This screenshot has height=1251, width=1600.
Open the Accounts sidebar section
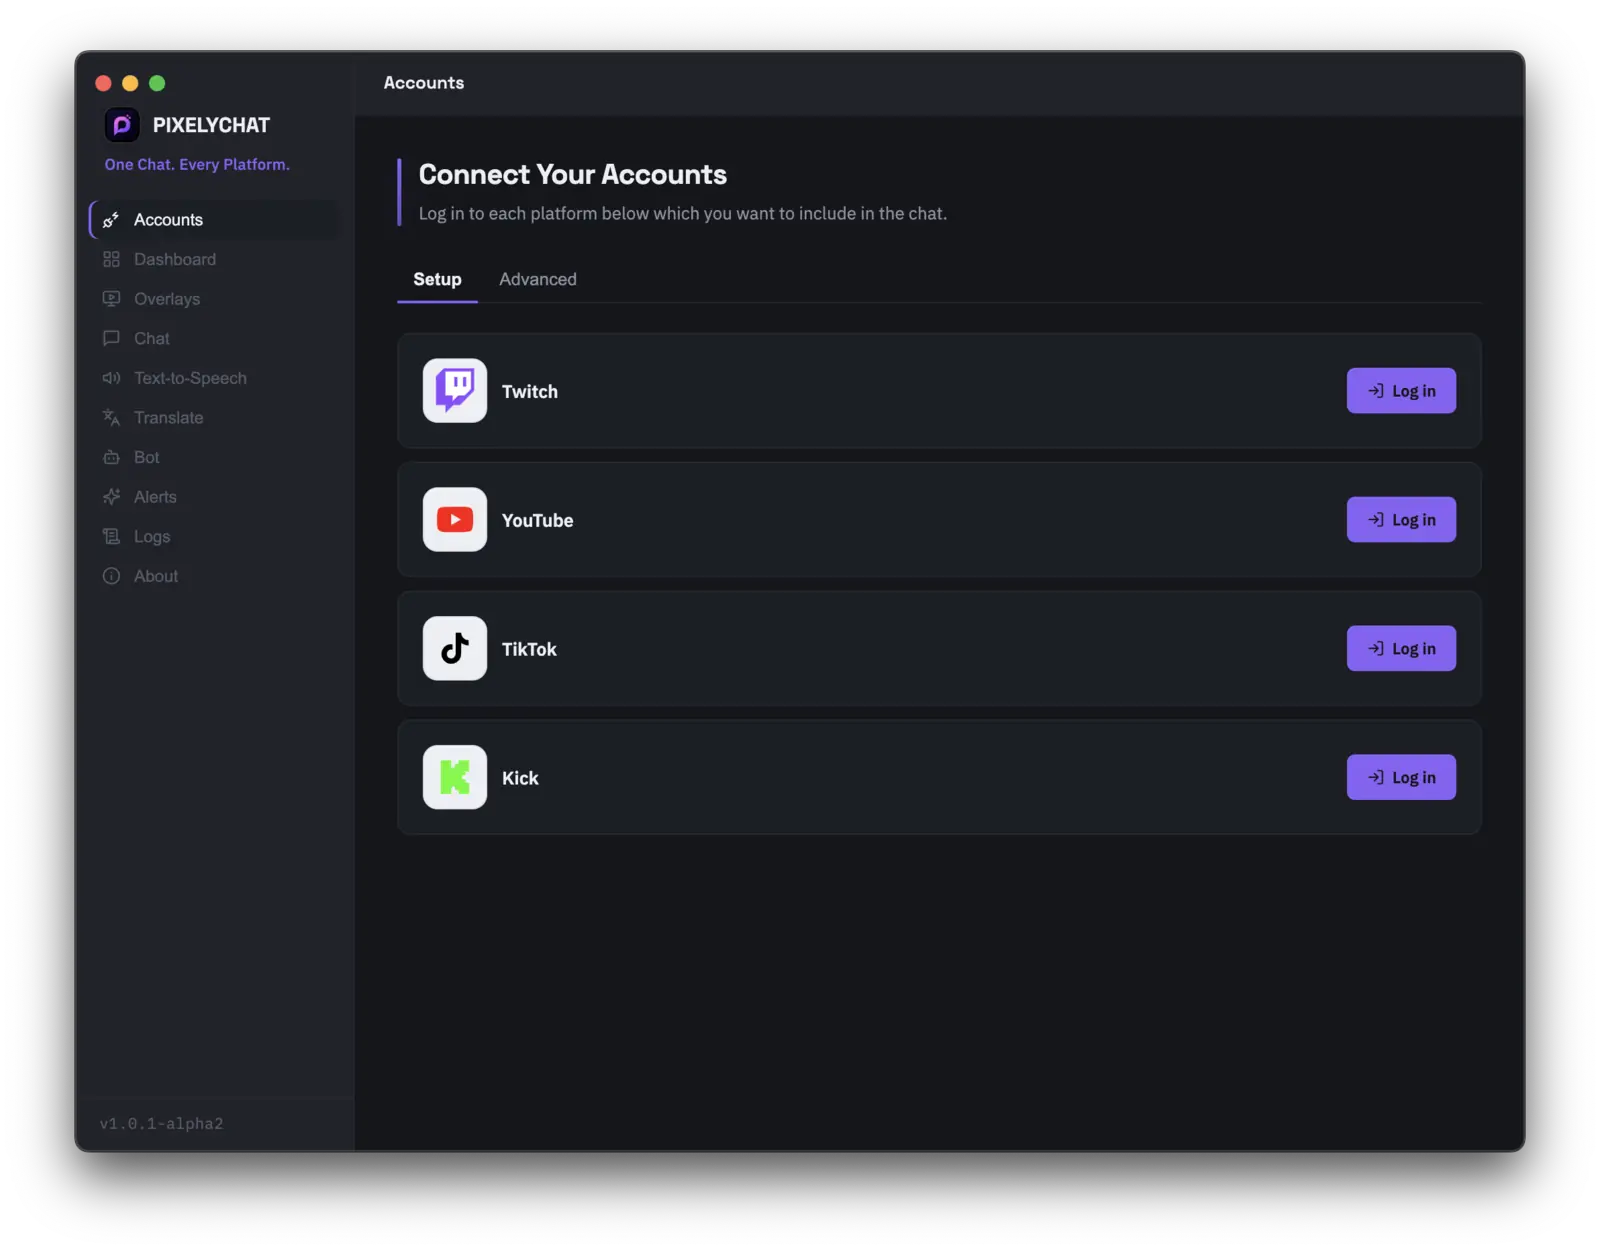coord(214,220)
